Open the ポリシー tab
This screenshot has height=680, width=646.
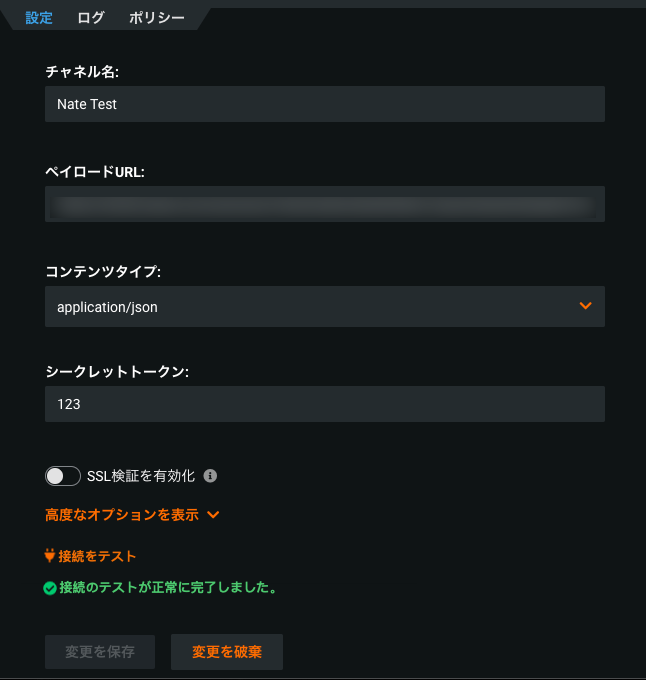[x=156, y=18]
